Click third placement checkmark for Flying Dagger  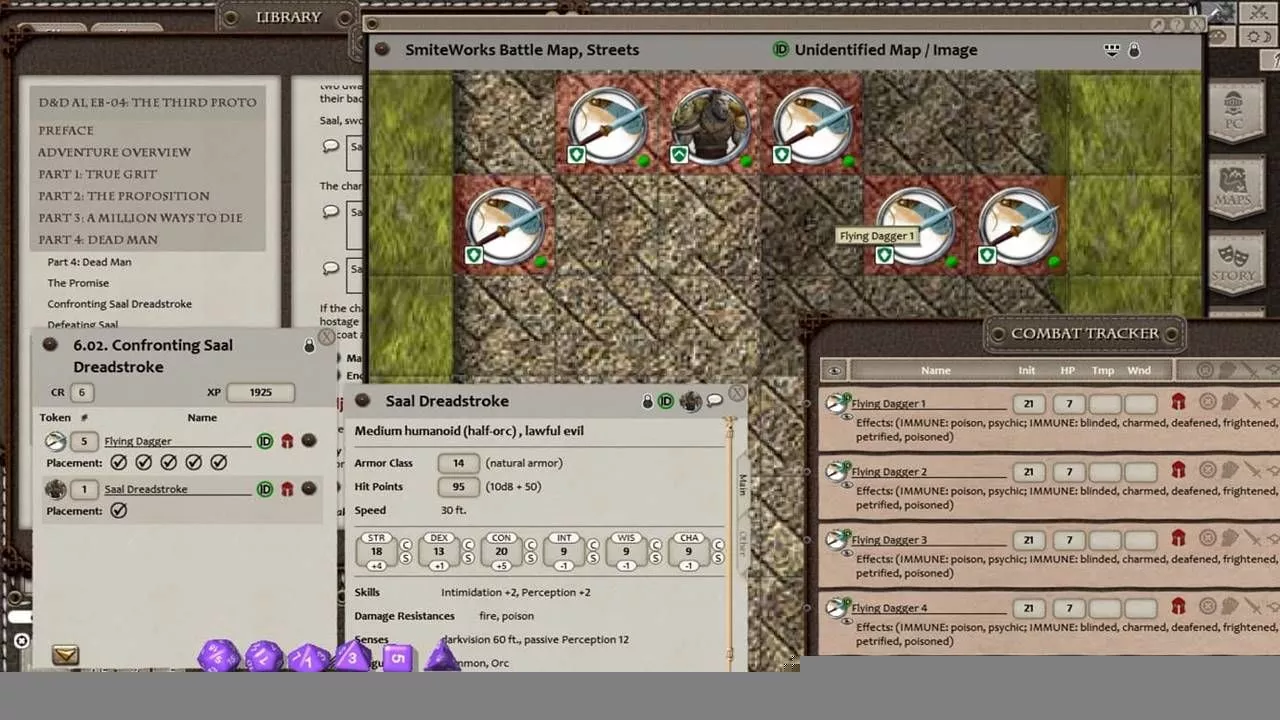click(169, 463)
